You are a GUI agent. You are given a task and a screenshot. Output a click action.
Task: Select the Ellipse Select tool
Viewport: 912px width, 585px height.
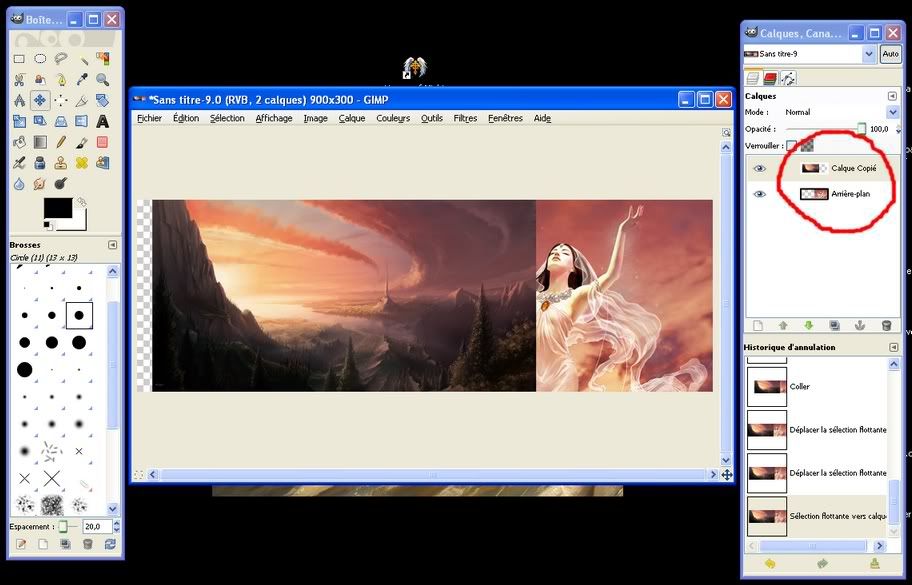(40, 59)
